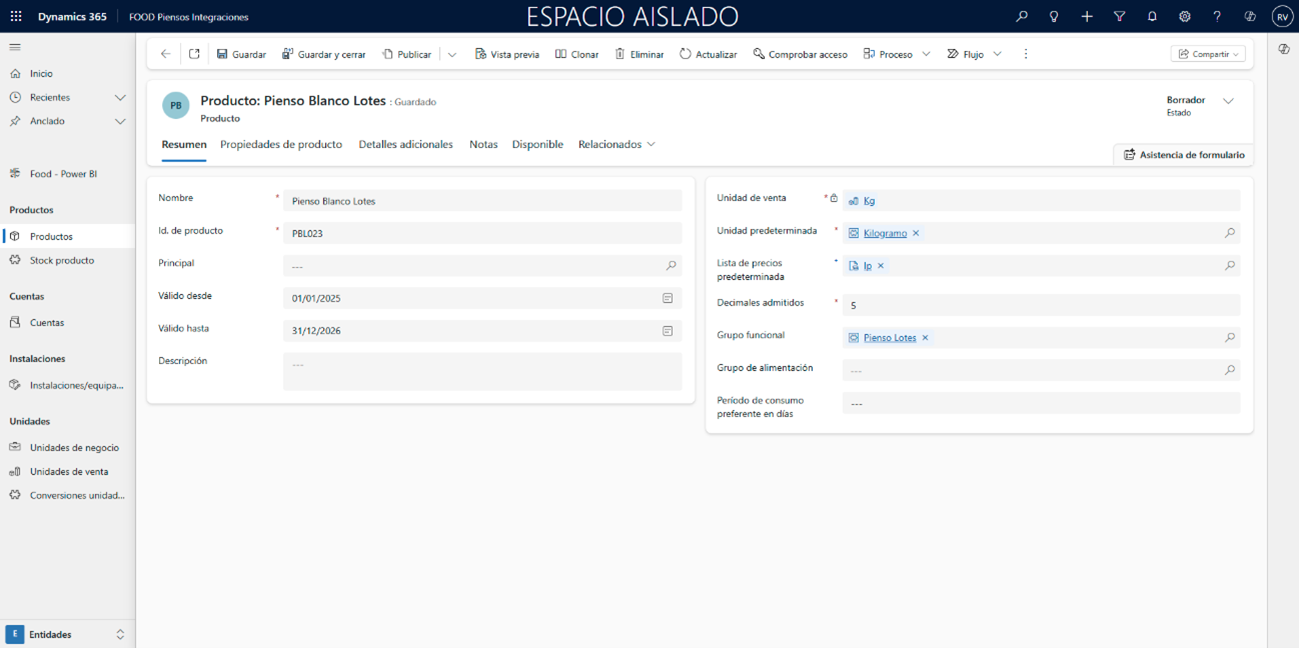
Task: Click the search magnifier in top bar
Action: 1021,17
